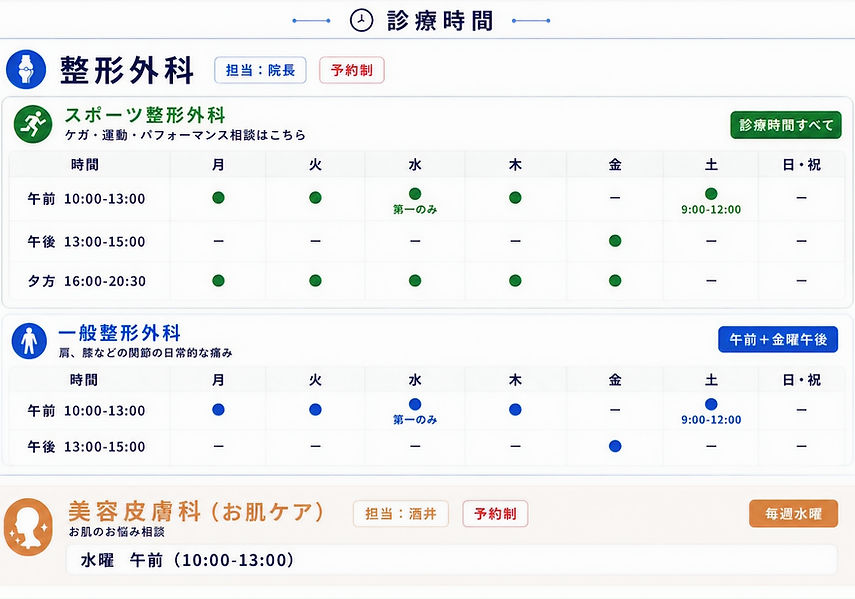Click 日・祝 column header in sports table
Viewport: 855px width, 599px height.
[x=802, y=165]
